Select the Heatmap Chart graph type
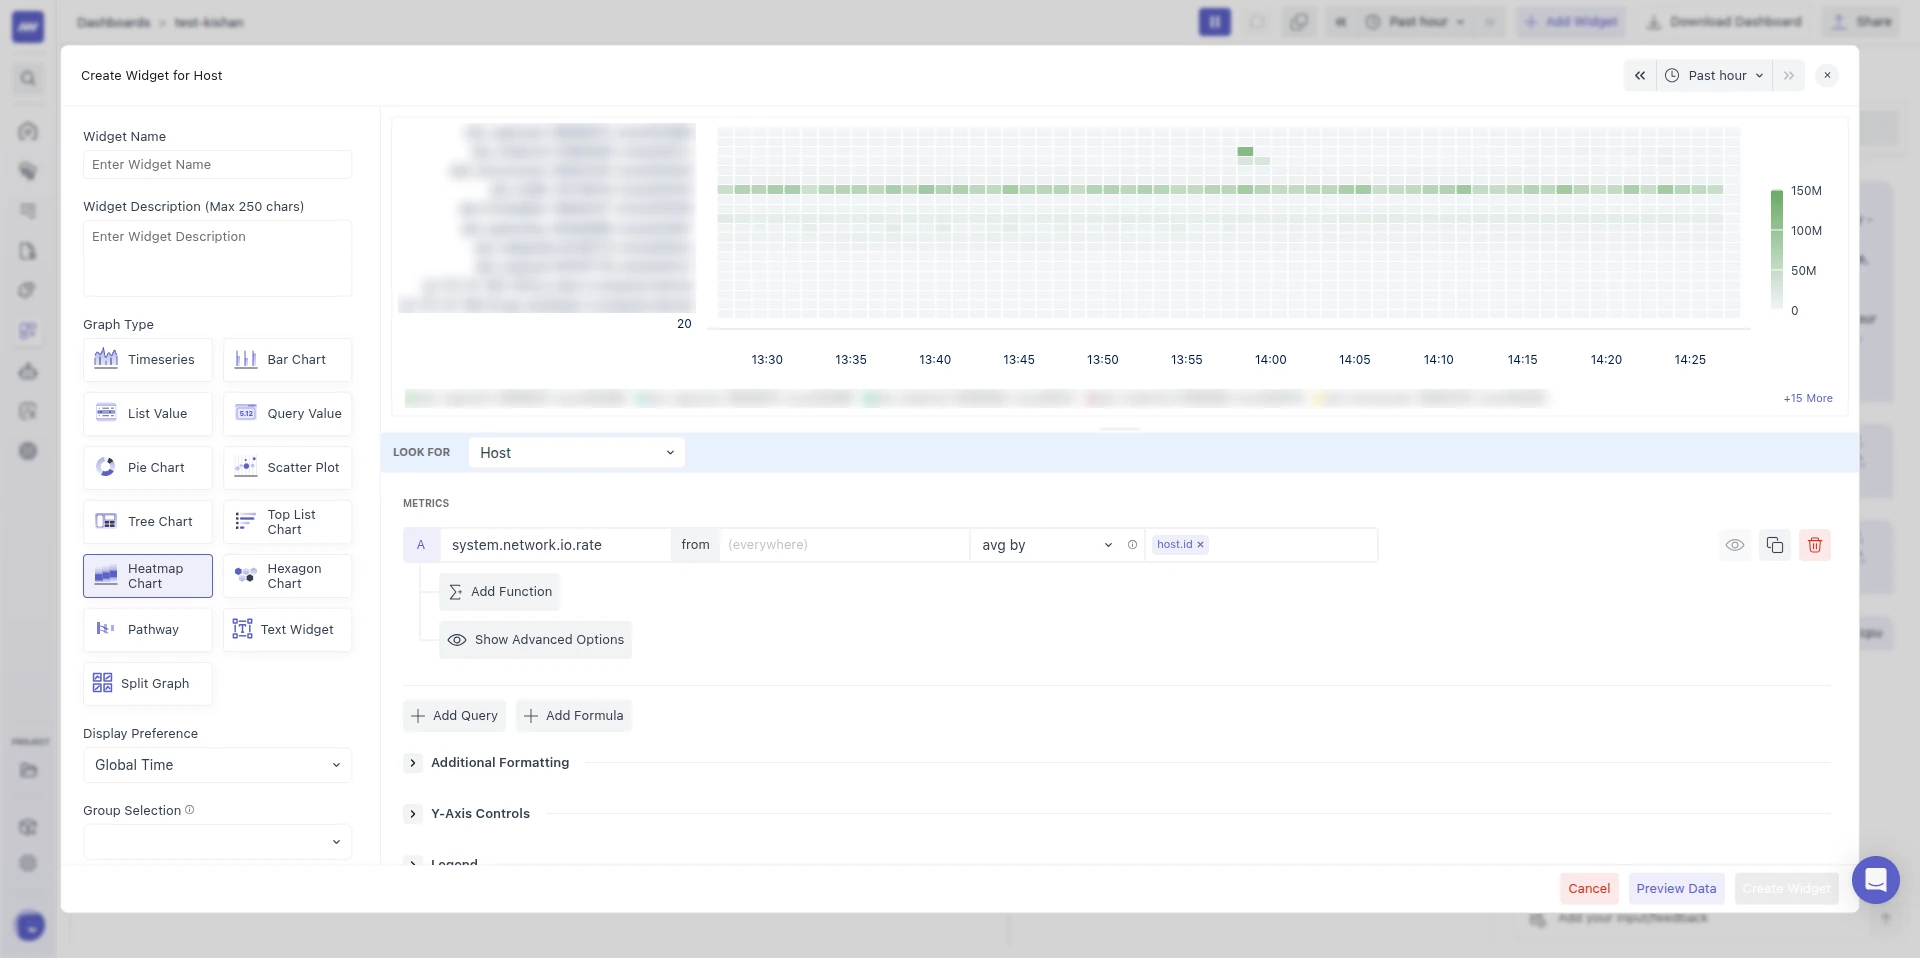Screen dimensions: 1920x958 (x=147, y=576)
